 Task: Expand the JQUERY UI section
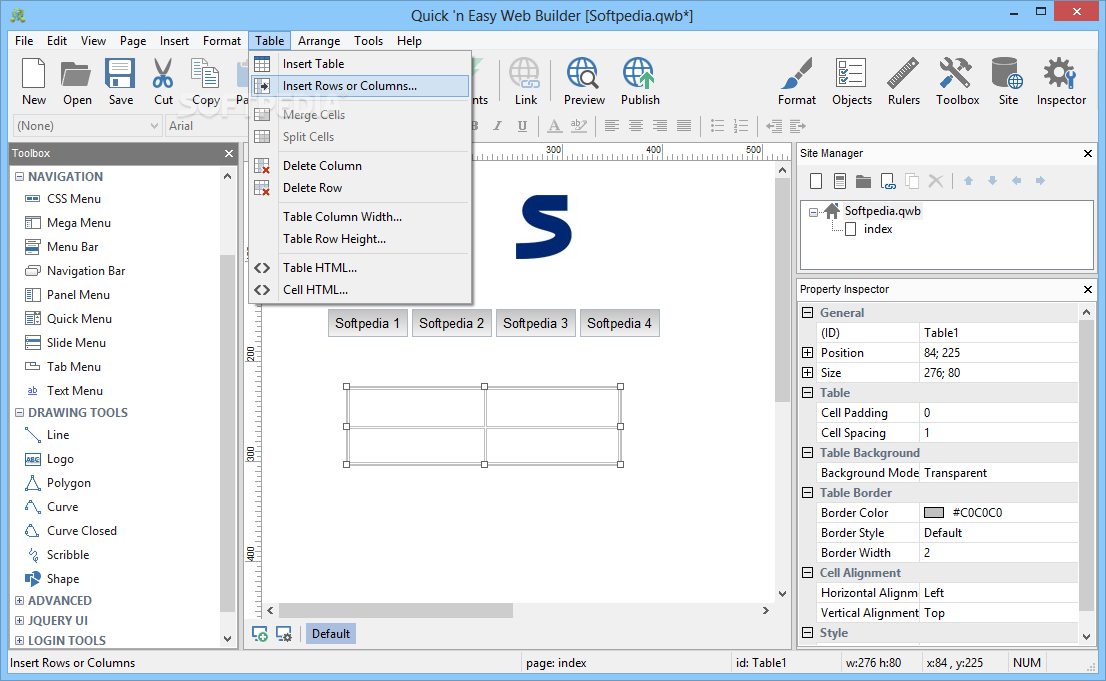(x=19, y=620)
